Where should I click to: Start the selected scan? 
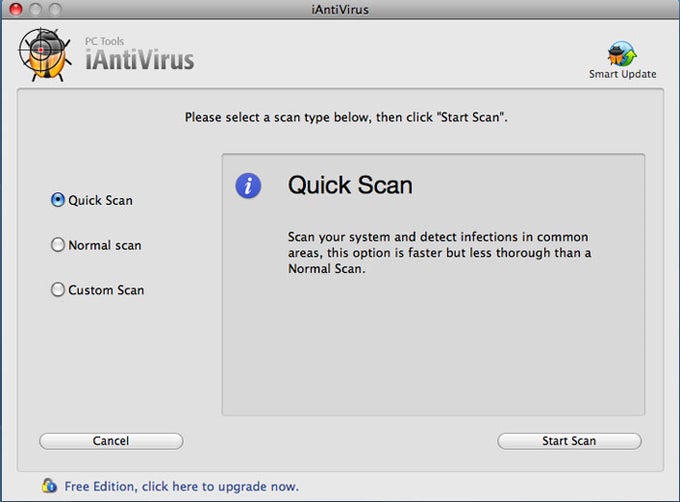[x=569, y=441]
